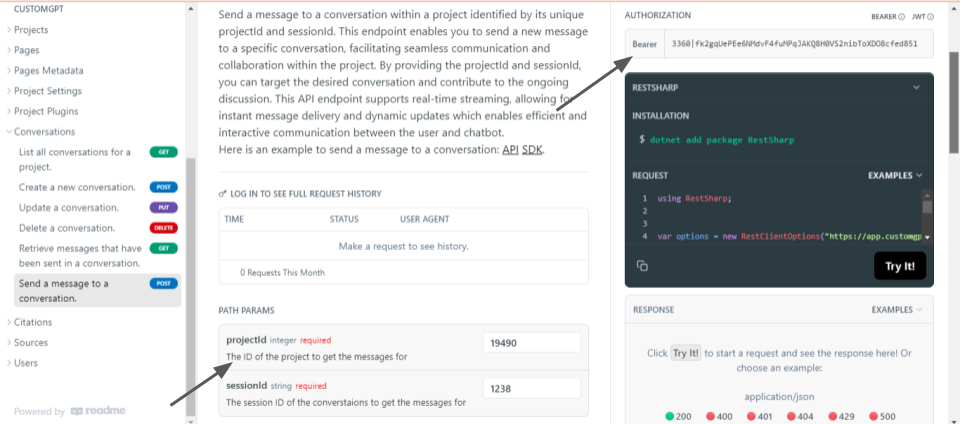Viewport: 960px width, 424px height.
Task: Select the 200 response status
Action: (678, 416)
